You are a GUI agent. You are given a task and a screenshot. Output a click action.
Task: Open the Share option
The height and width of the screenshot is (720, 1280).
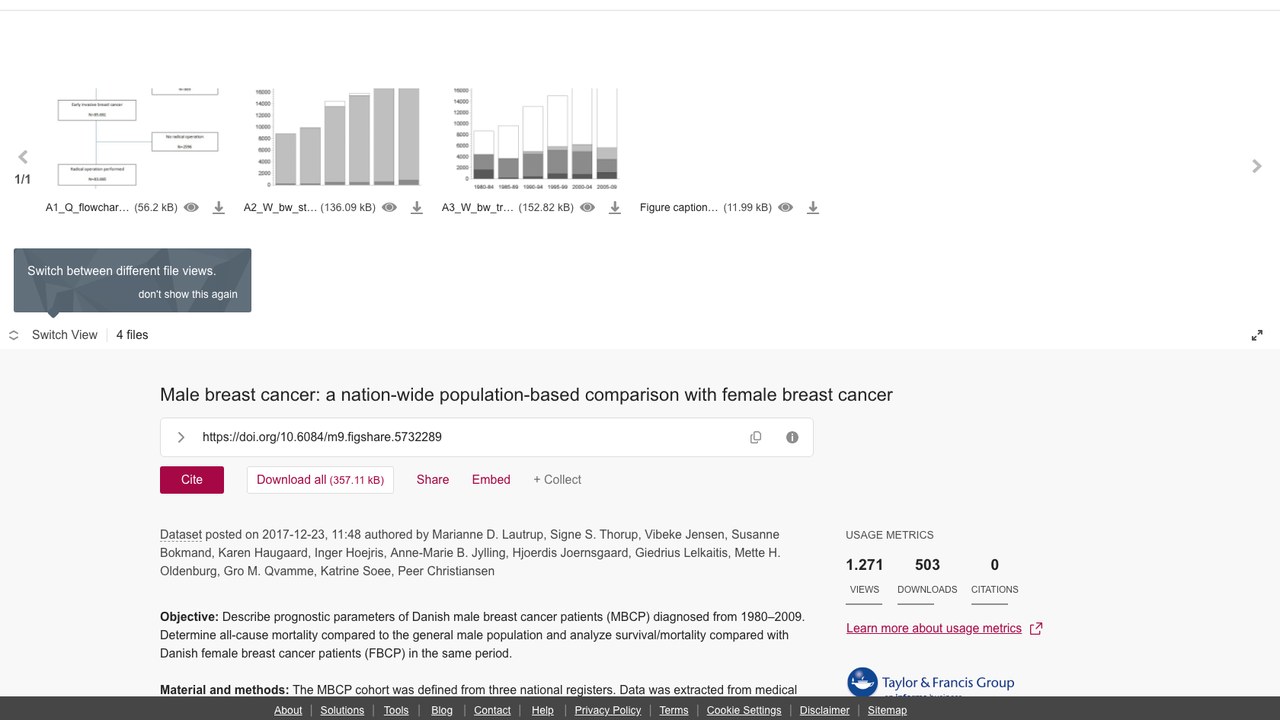[433, 480]
